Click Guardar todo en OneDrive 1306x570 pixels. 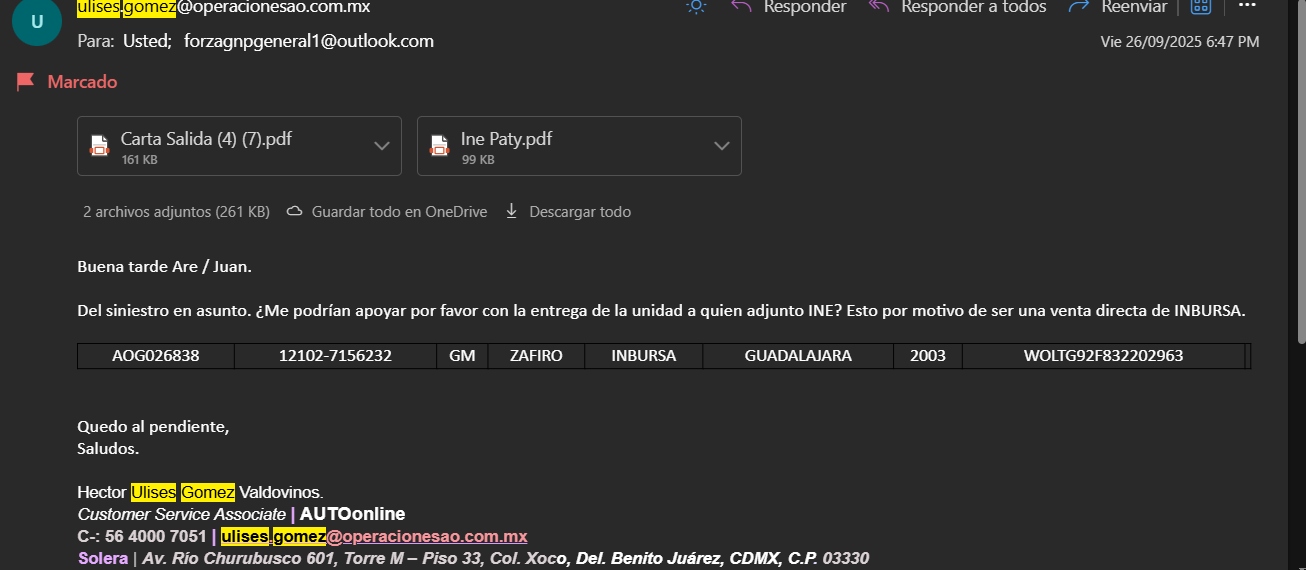[399, 212]
